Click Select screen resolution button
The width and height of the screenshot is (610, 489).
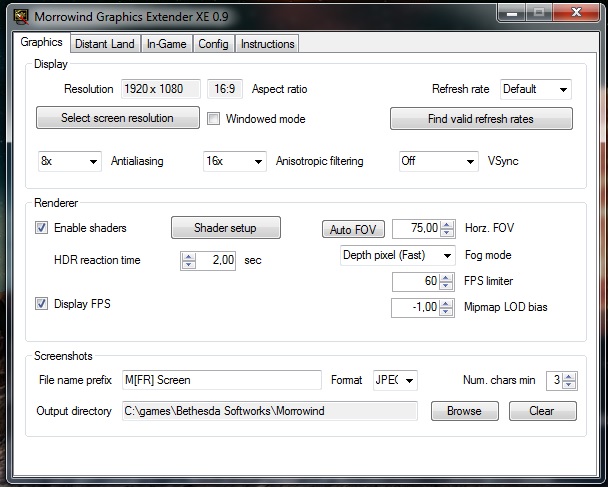click(x=117, y=118)
